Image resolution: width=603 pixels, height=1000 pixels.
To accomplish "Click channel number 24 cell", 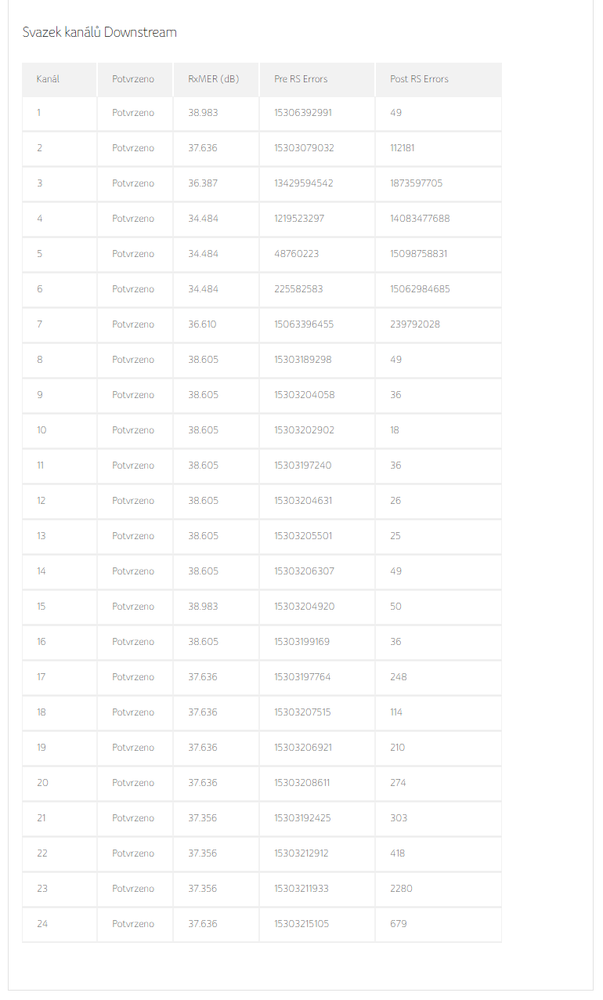I will tap(42, 924).
